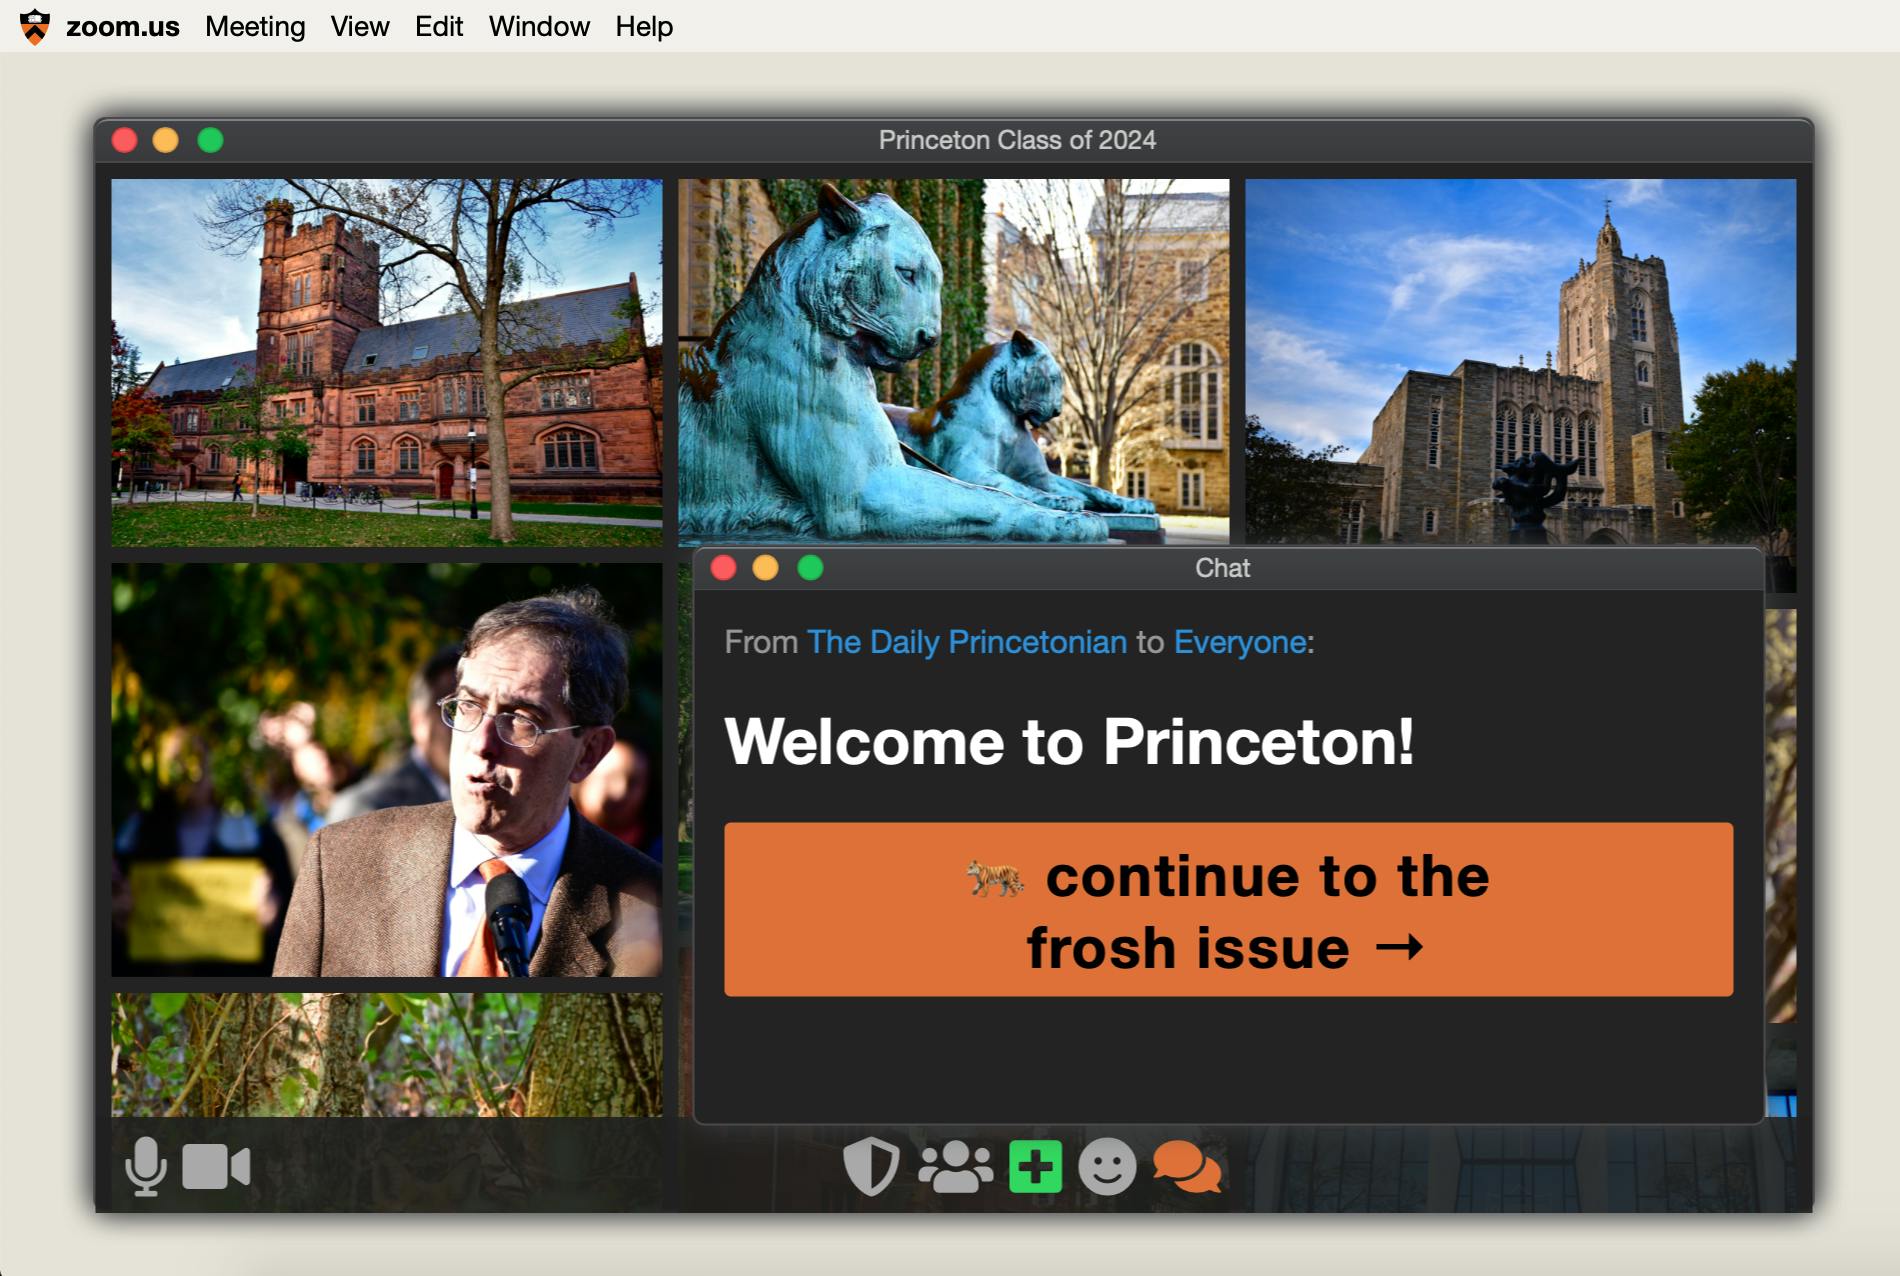Open the View menu
Screen dimensions: 1900x1276
[359, 26]
